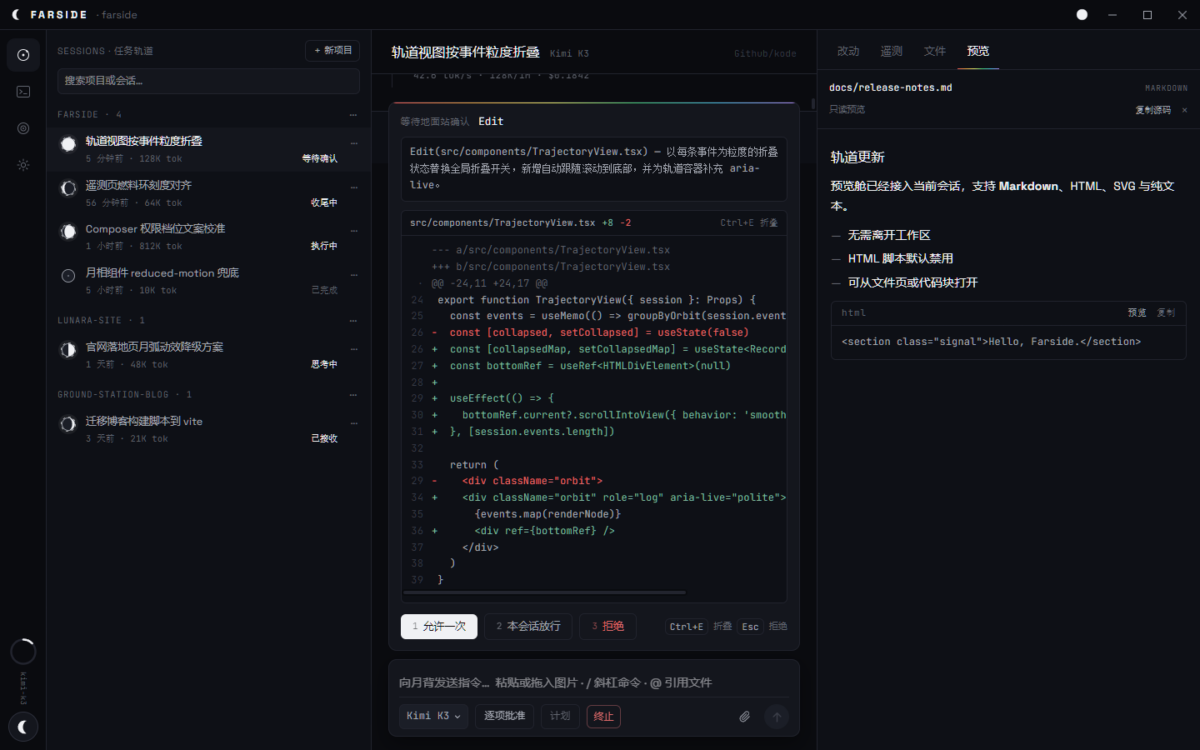1200x750 pixels.
Task: Click the 等待确认 status of first session
Action: (320, 158)
